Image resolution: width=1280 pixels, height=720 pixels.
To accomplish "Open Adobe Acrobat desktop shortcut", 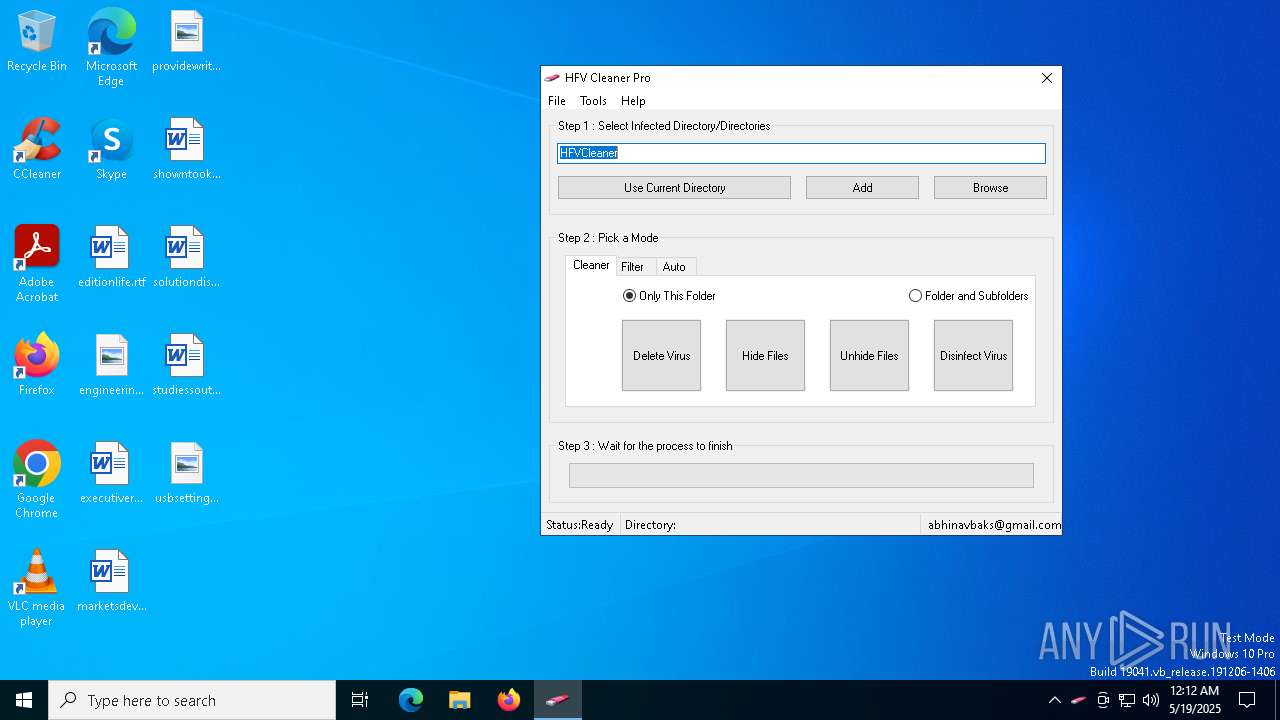I will (x=37, y=263).
